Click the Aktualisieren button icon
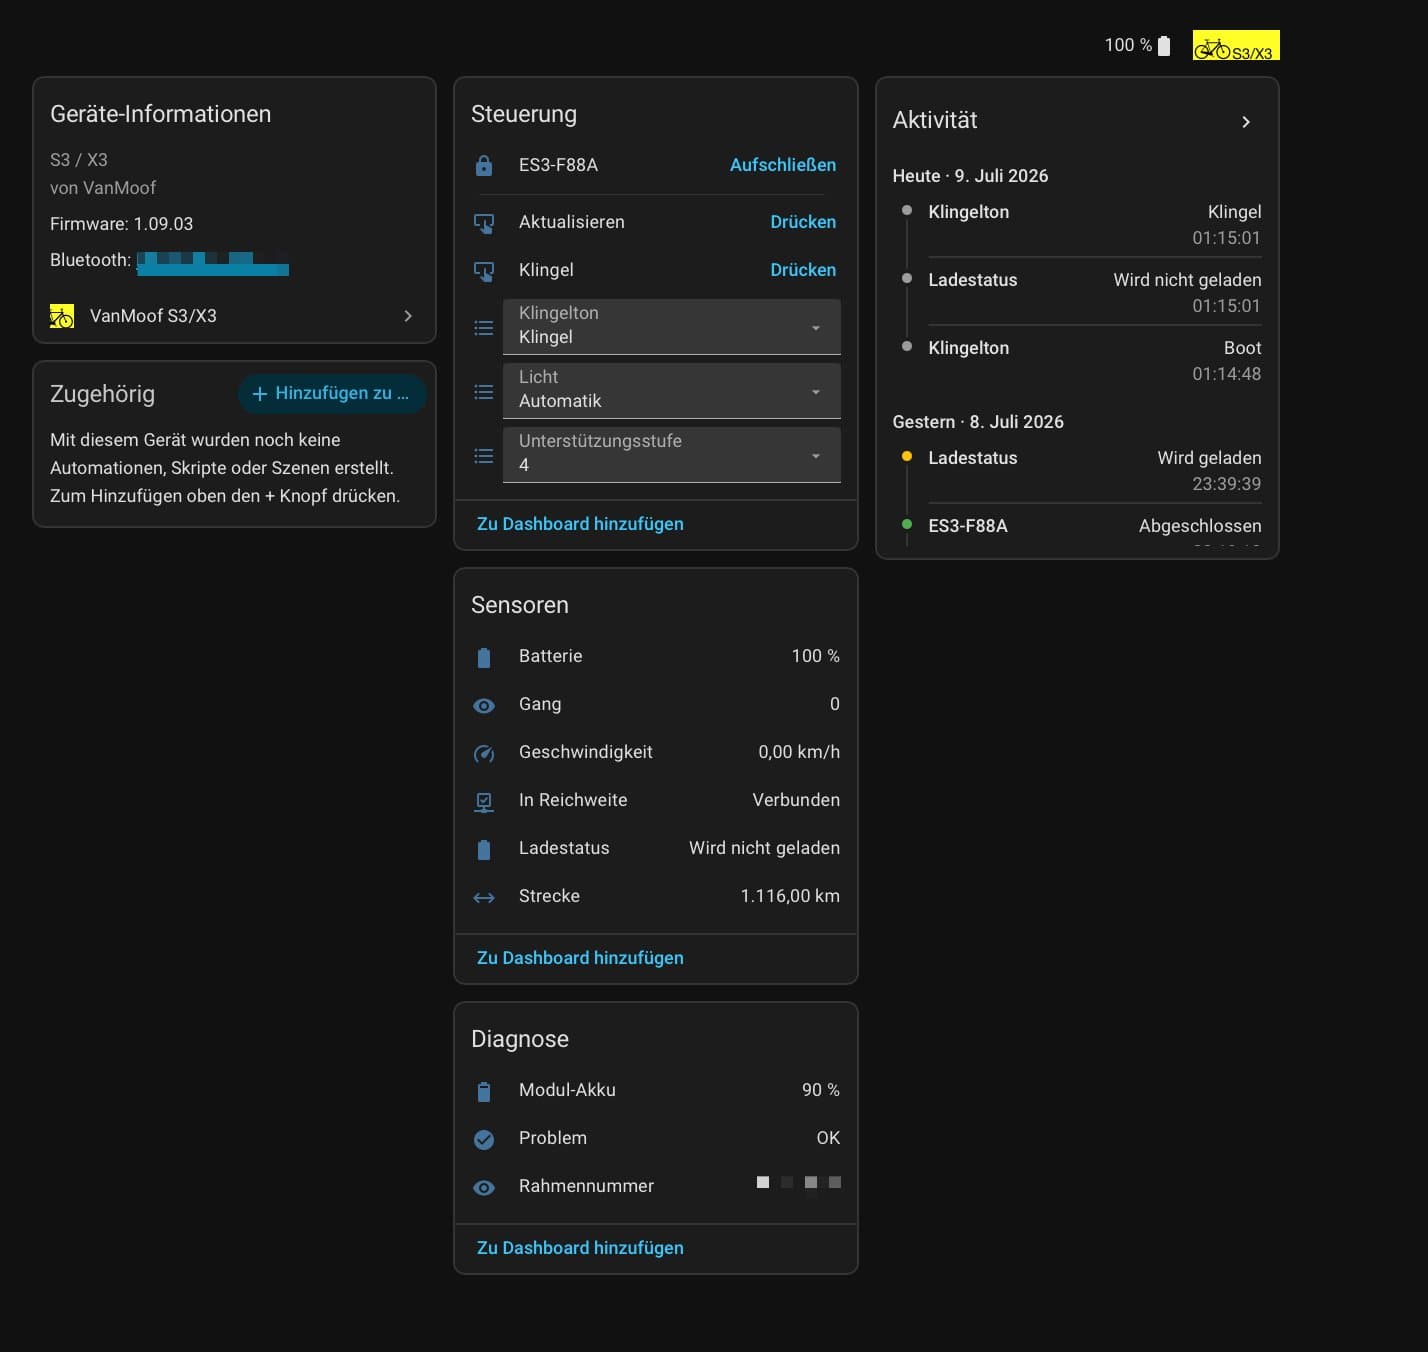This screenshot has width=1428, height=1352. (x=484, y=223)
